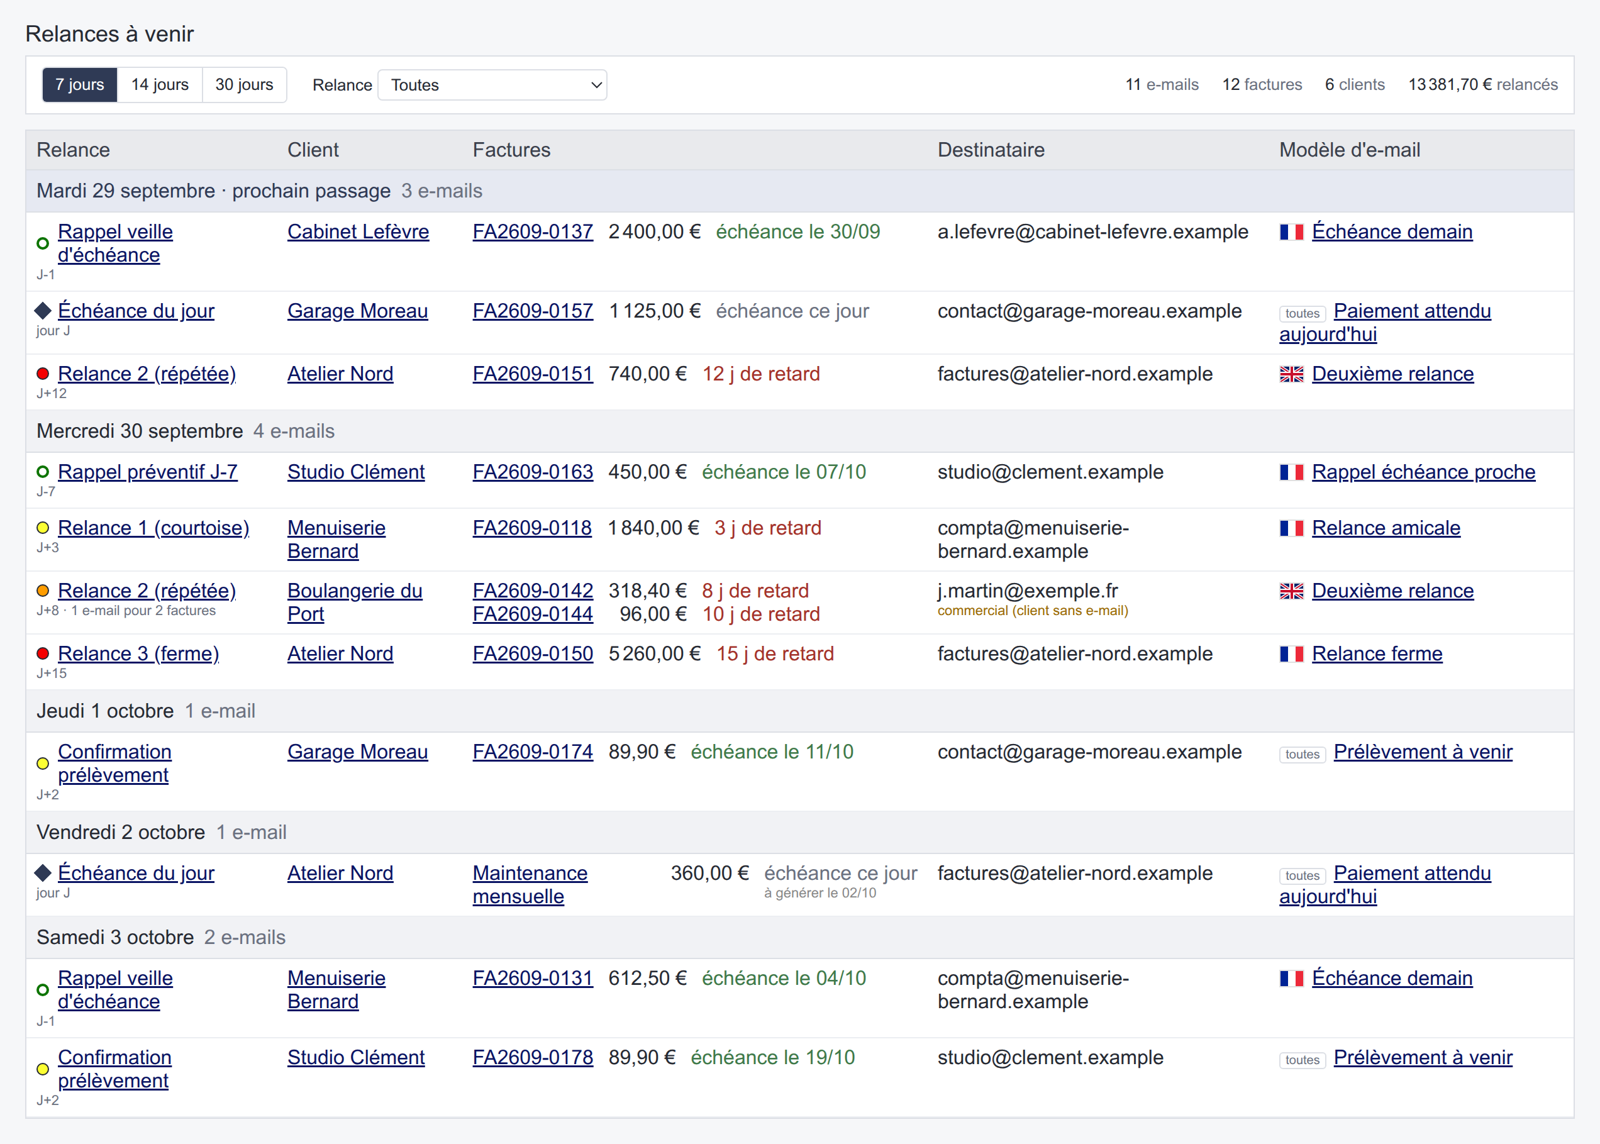Open invoice FA2609-0137
The height and width of the screenshot is (1144, 1600).
coord(533,232)
